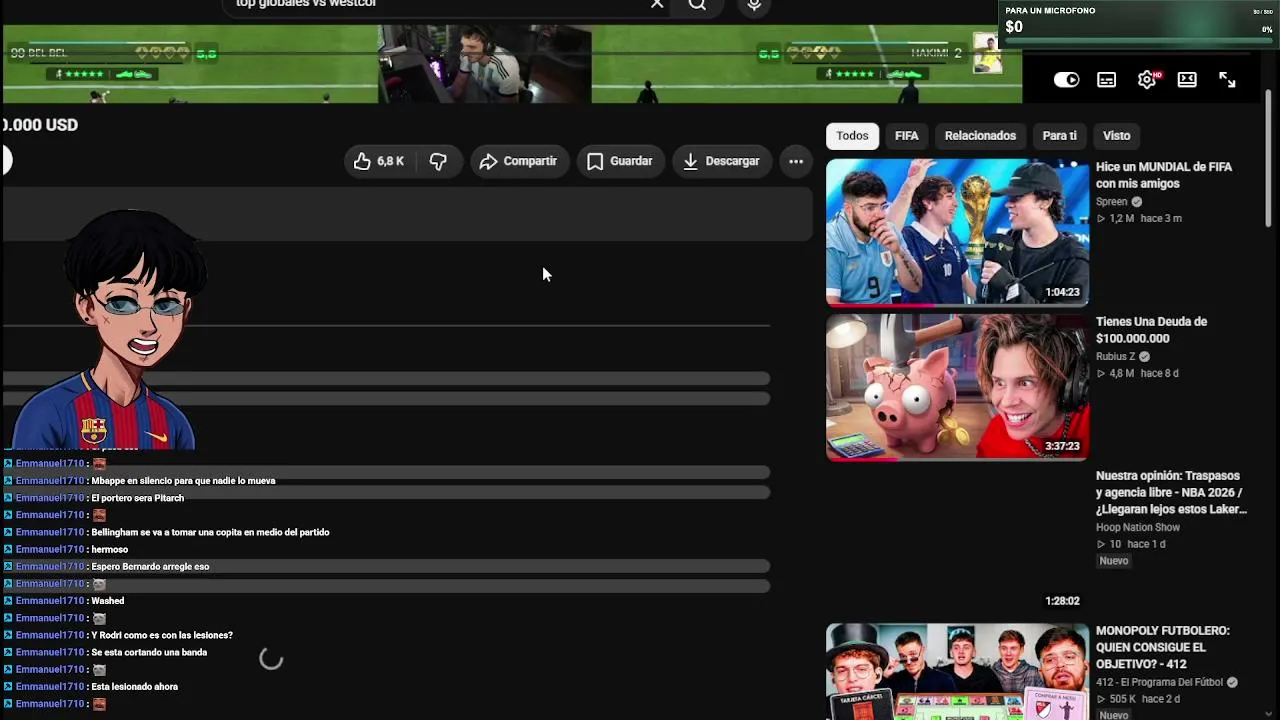Viewport: 1280px width, 720px height.
Task: Open title 'Tienes Una Deuda de $100.000.000'
Action: point(1151,330)
